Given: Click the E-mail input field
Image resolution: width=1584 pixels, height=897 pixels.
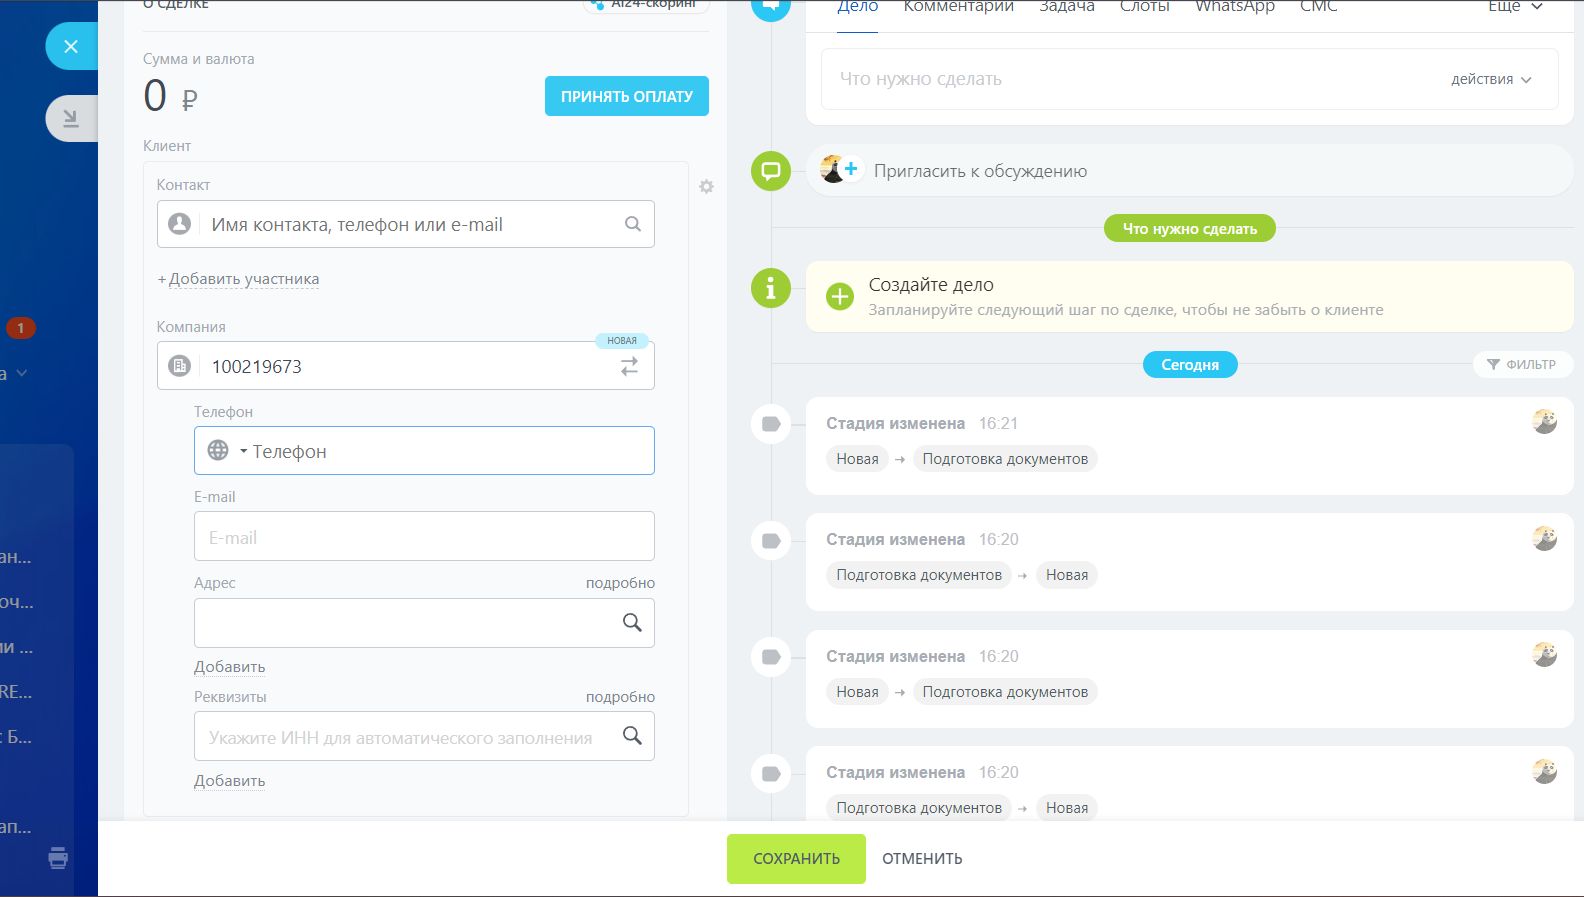Looking at the screenshot, I should (x=424, y=537).
